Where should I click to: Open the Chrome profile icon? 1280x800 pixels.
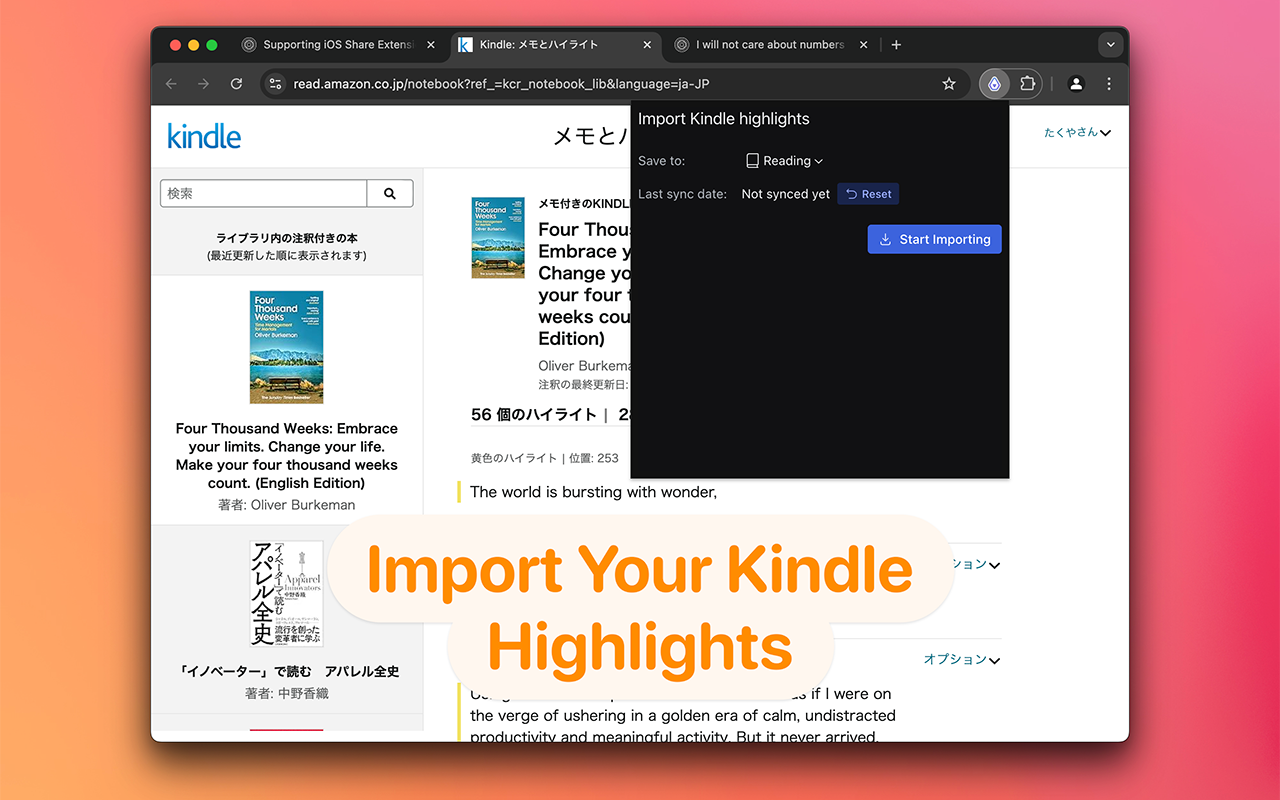1076,84
